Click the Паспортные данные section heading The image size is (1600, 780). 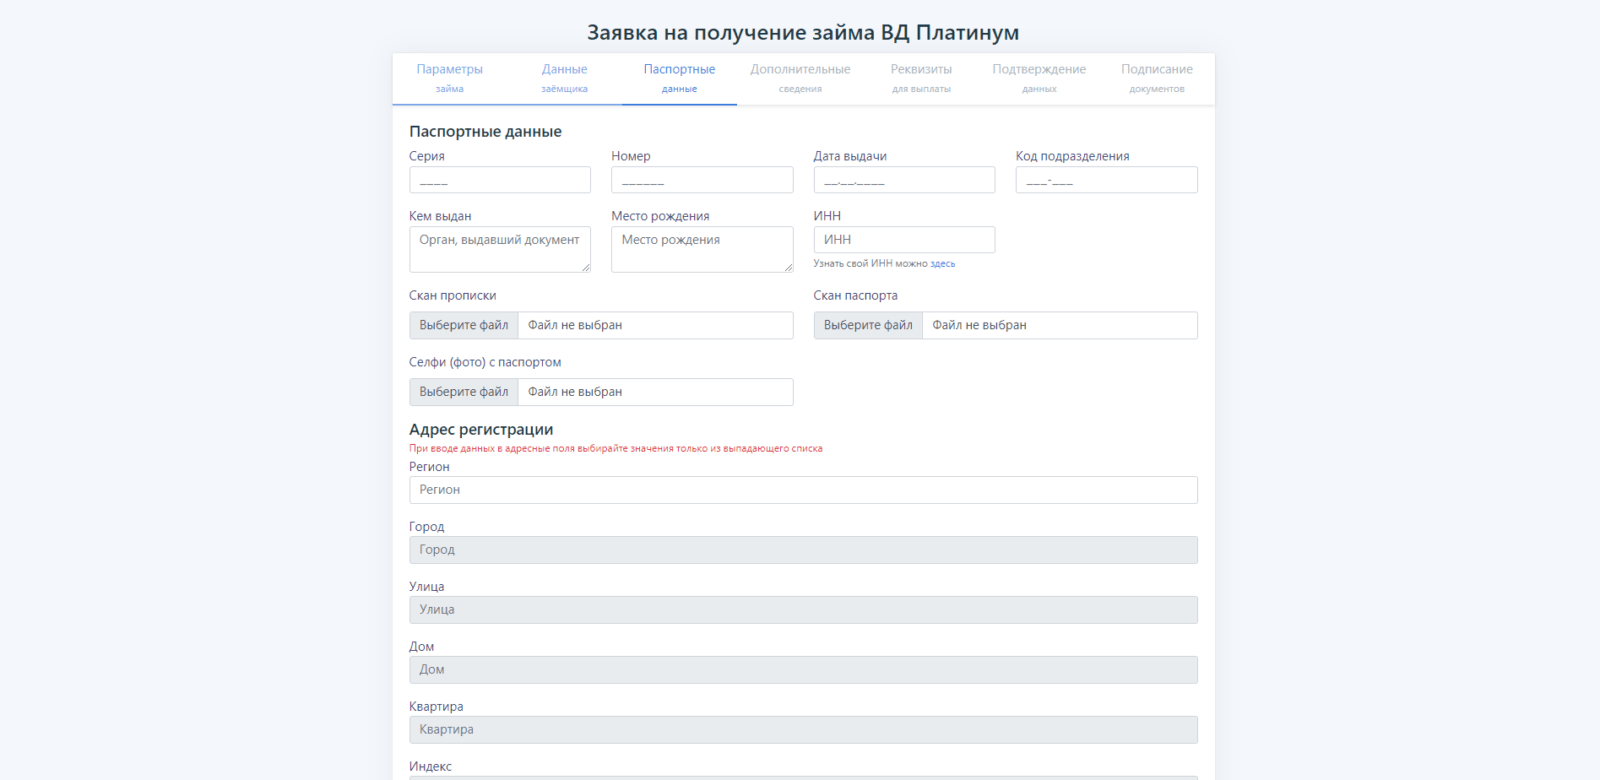coord(485,131)
